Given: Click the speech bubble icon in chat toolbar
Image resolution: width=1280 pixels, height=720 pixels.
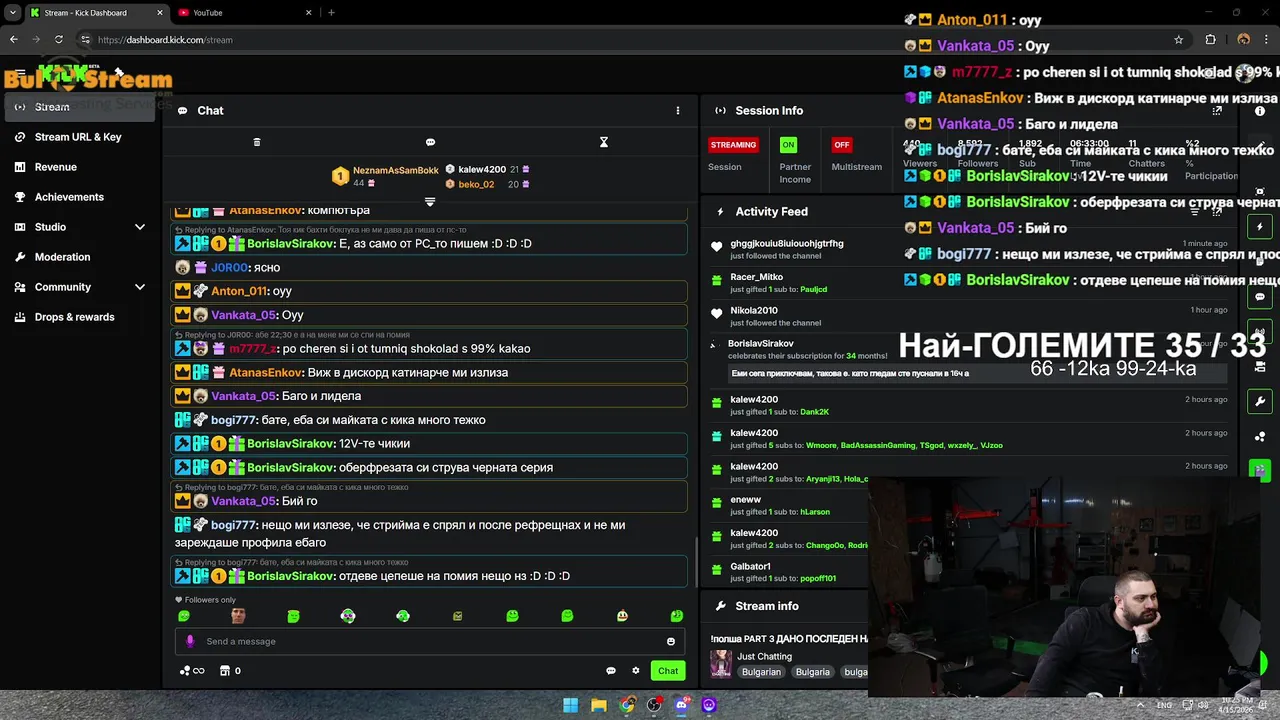Looking at the screenshot, I should (430, 142).
